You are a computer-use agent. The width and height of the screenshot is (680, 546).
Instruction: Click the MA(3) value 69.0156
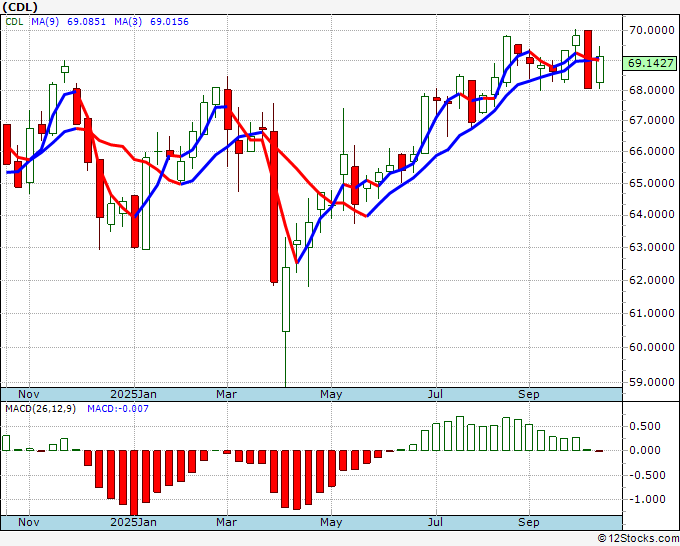point(169,22)
